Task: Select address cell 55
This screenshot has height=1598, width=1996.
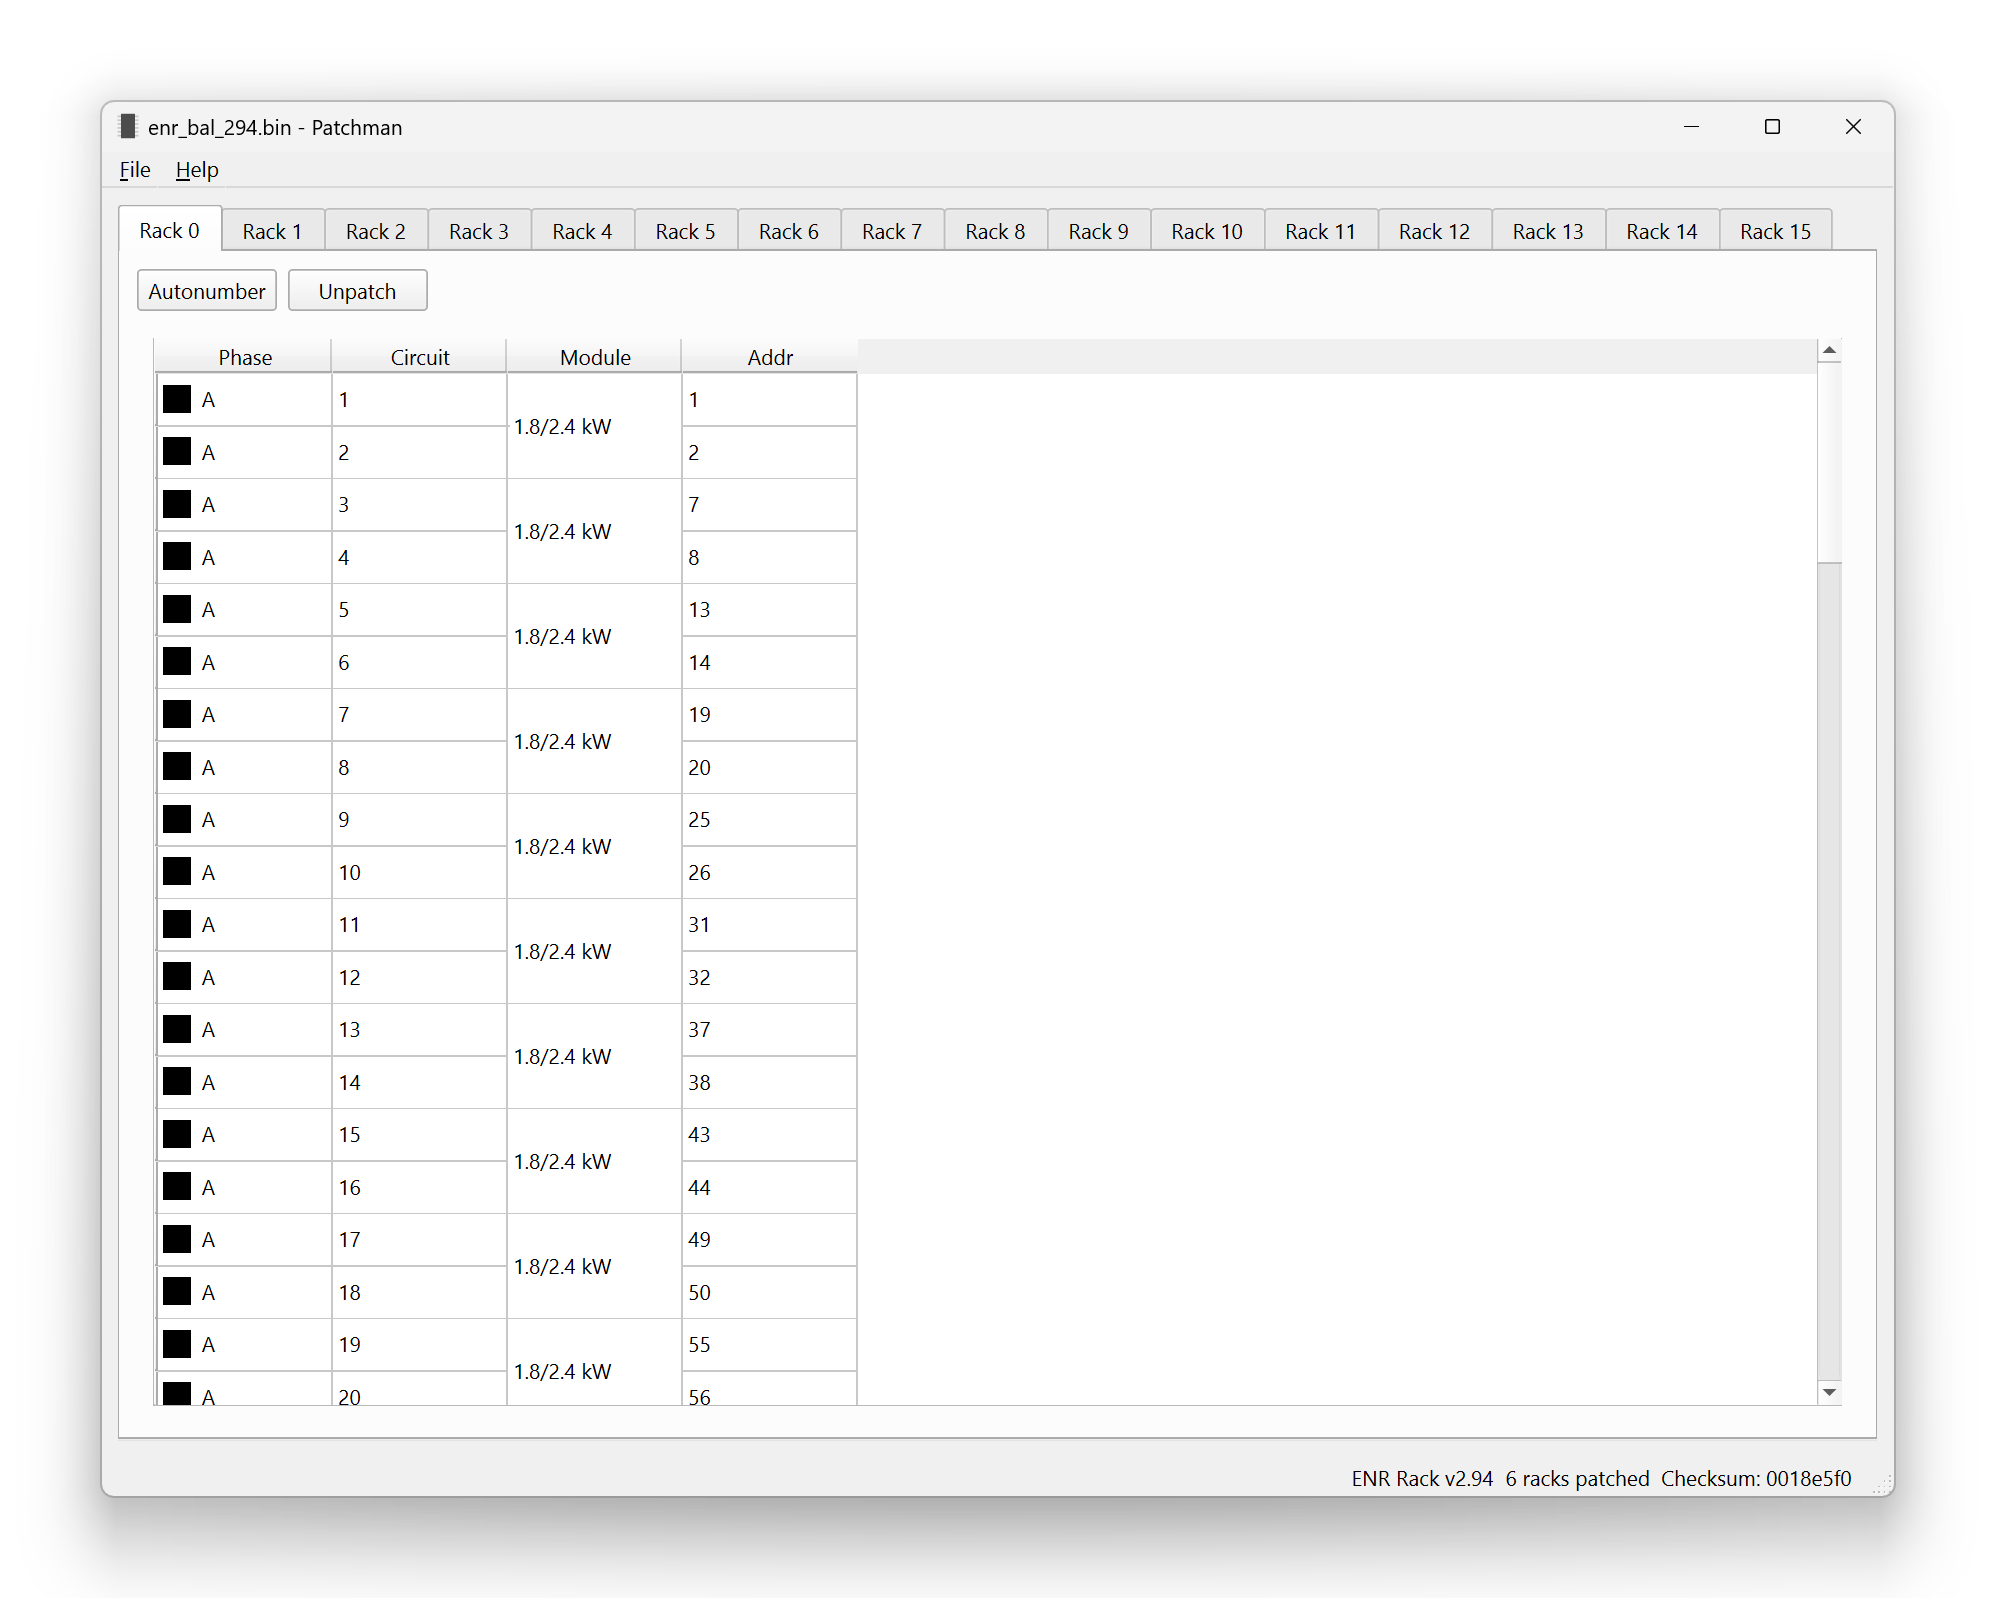Action: [x=769, y=1345]
